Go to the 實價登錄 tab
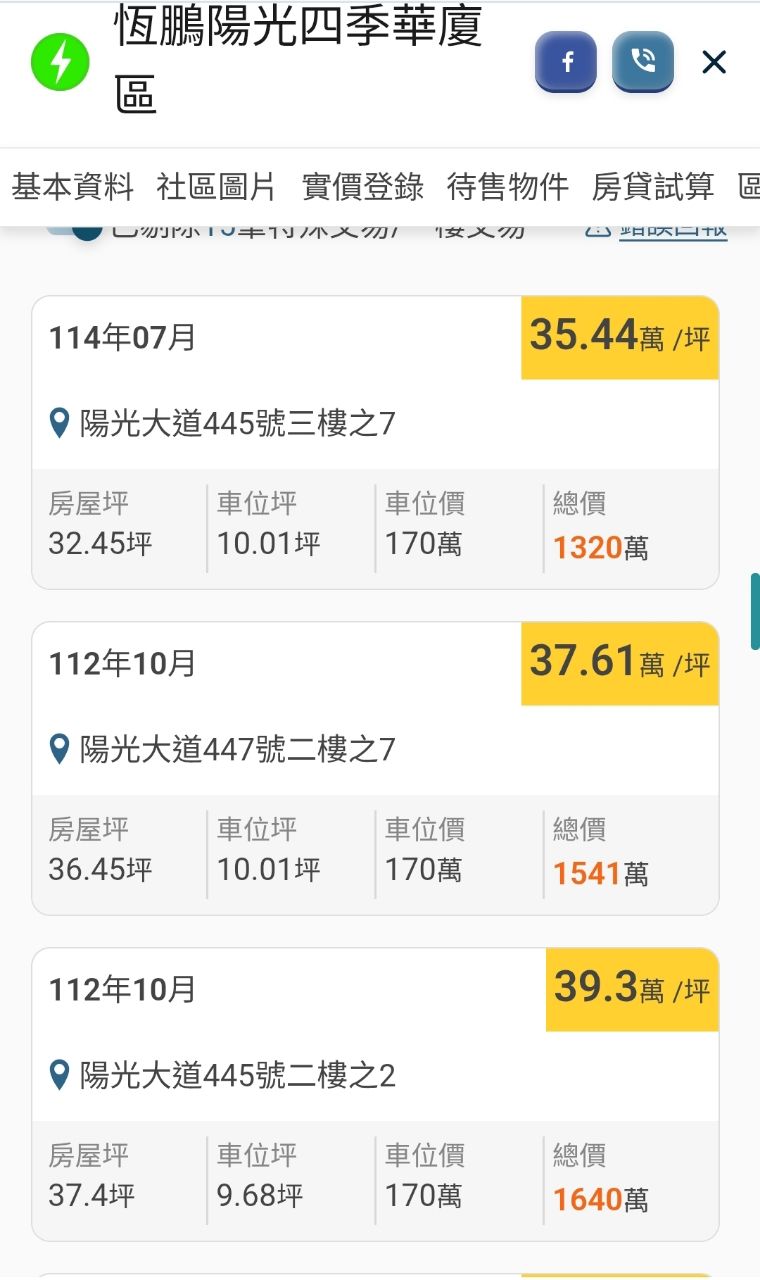 pos(363,186)
